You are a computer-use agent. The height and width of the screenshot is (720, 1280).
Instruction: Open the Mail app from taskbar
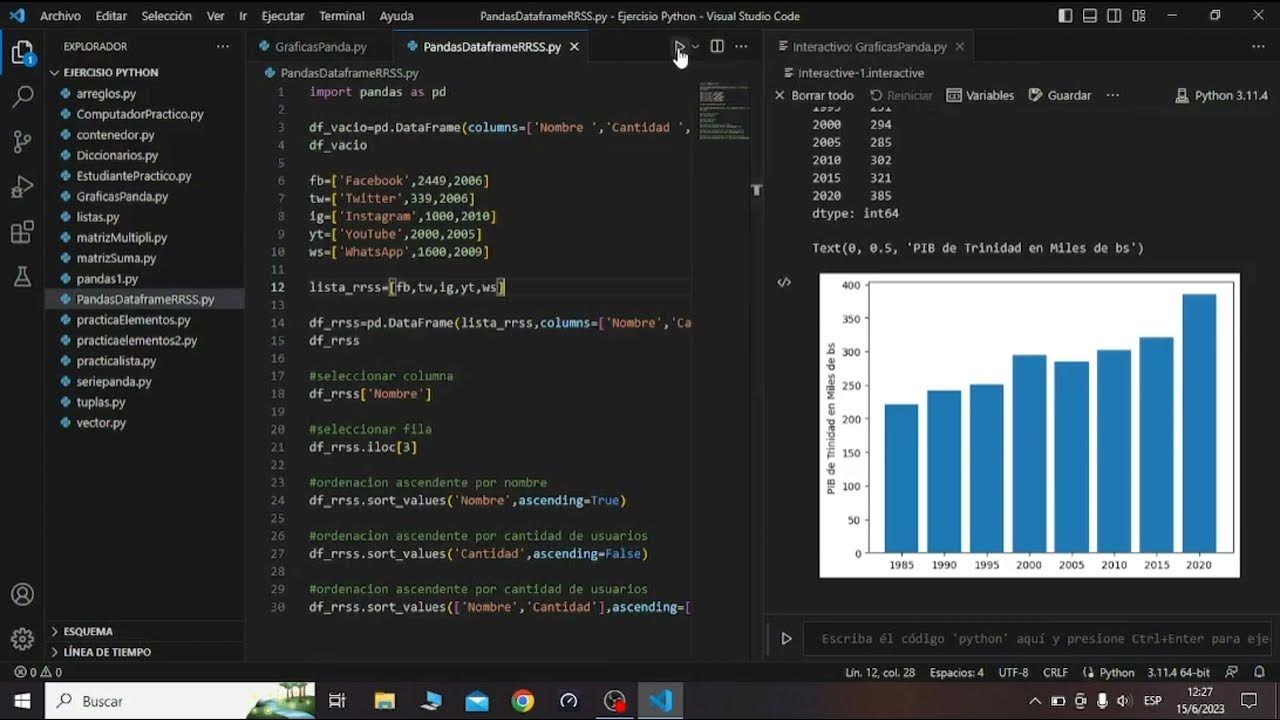tap(477, 701)
